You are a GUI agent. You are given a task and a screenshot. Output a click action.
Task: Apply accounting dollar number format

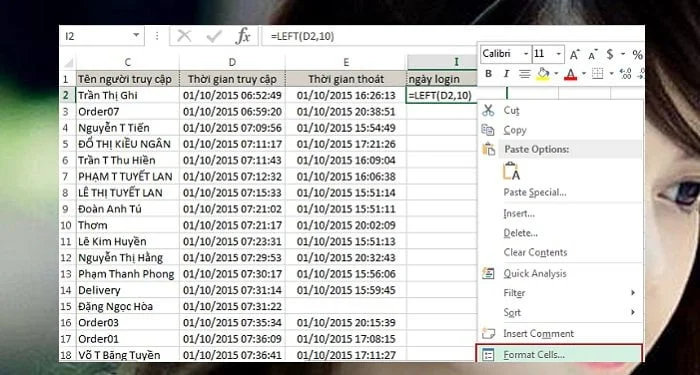coord(610,54)
